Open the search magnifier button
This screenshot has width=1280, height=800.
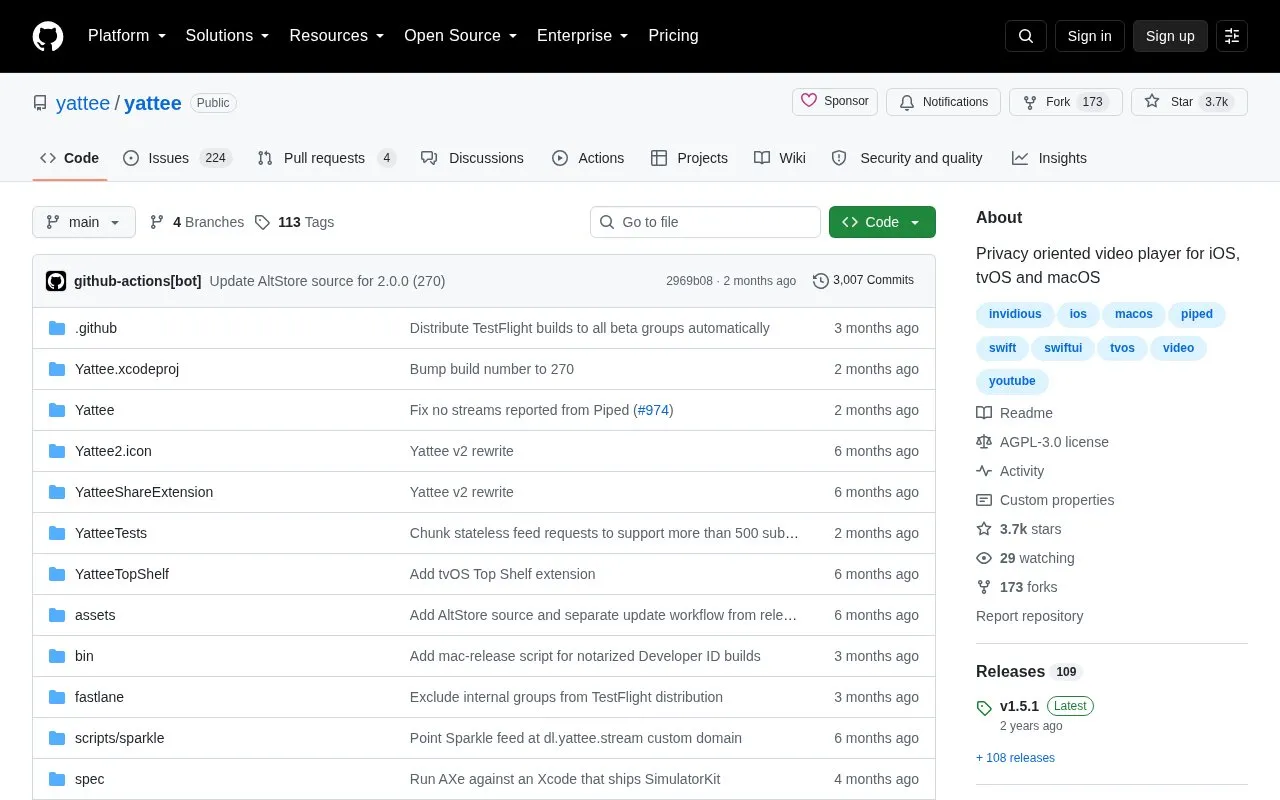pyautogui.click(x=1026, y=36)
